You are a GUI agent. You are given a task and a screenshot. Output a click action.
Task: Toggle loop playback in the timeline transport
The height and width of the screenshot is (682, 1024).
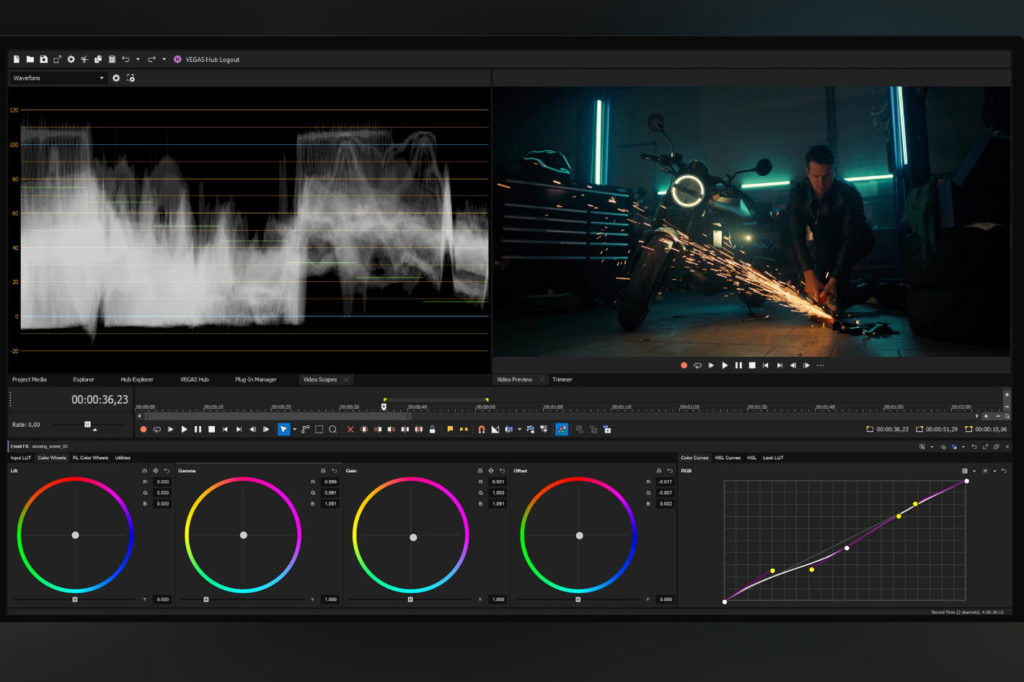[157, 429]
